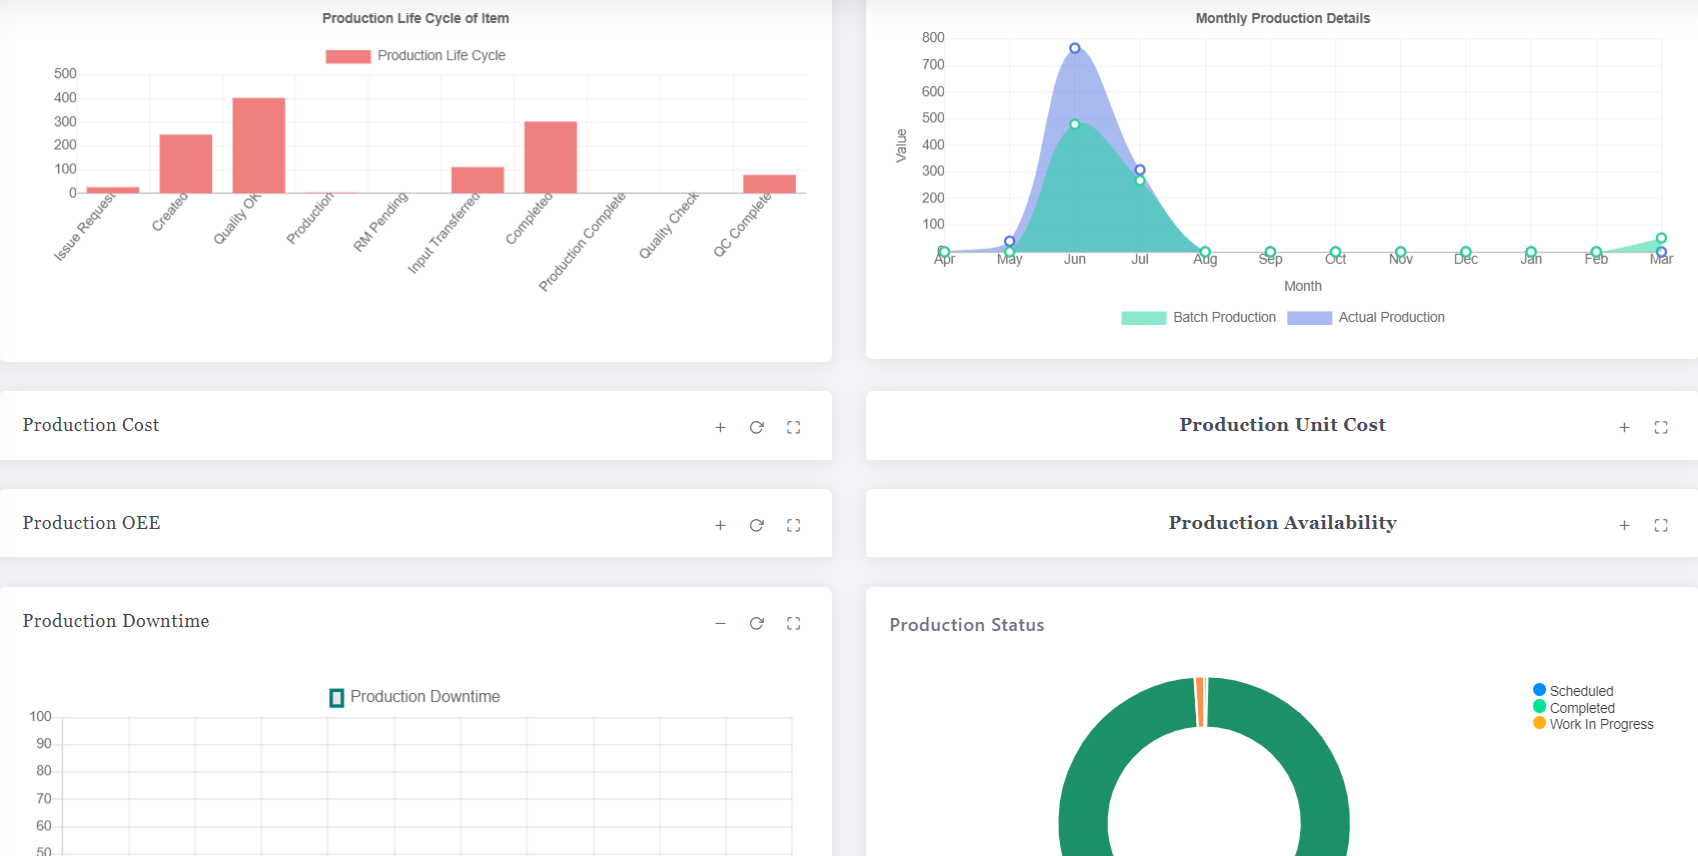Maximize the Production Unit Cost panel
The width and height of the screenshot is (1698, 856).
point(1661,427)
